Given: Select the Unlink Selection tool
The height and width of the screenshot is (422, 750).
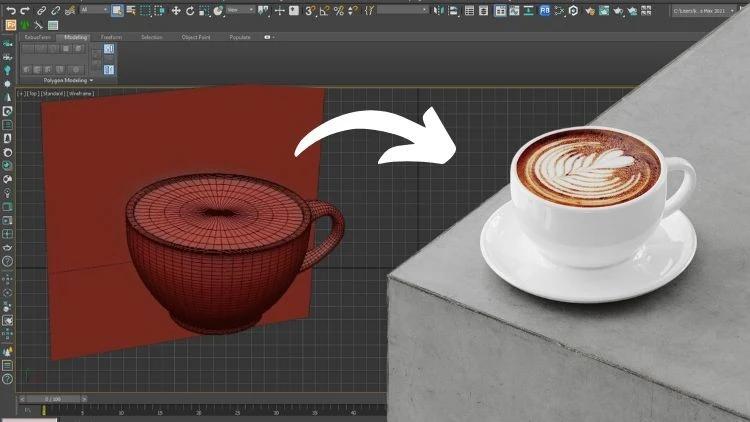Looking at the screenshot, I should pos(56,10).
